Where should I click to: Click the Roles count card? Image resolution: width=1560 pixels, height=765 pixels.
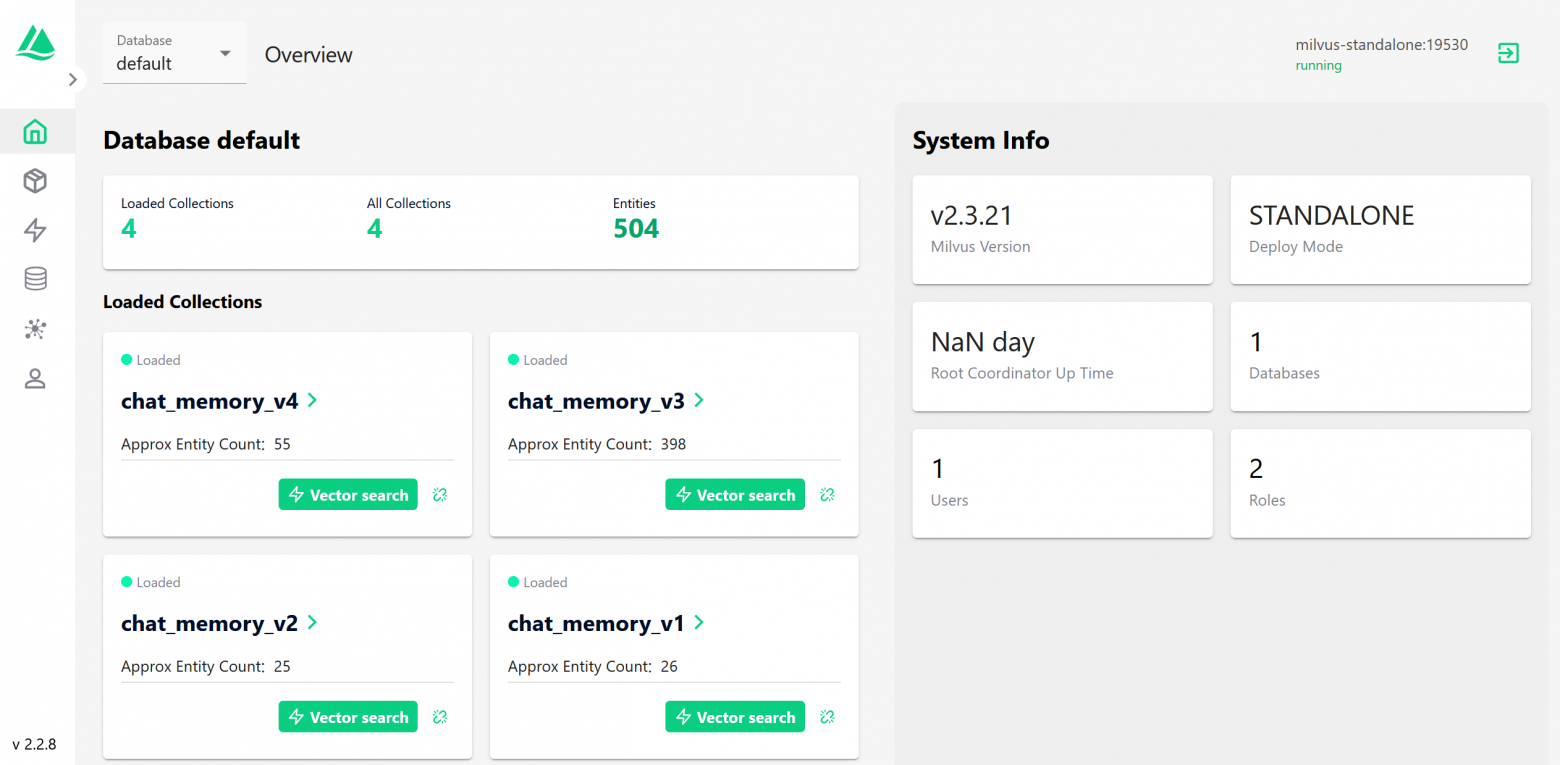pos(1381,484)
